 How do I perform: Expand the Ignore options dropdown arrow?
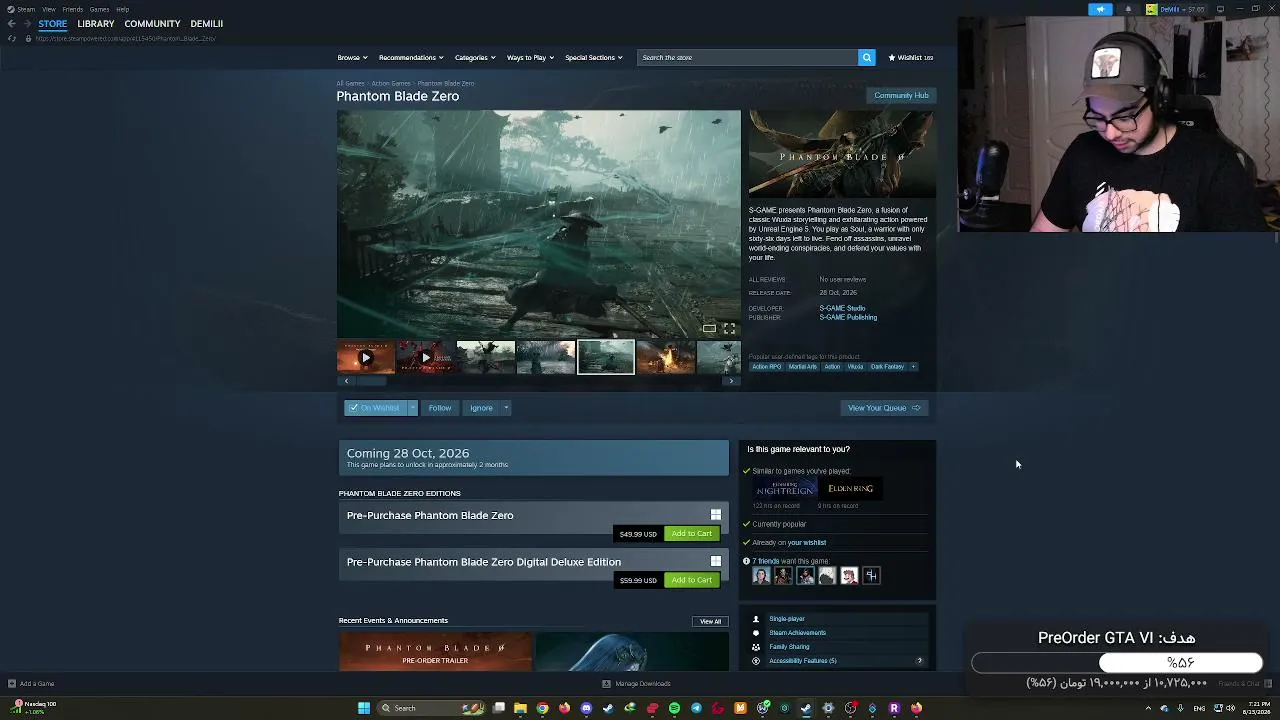[506, 408]
